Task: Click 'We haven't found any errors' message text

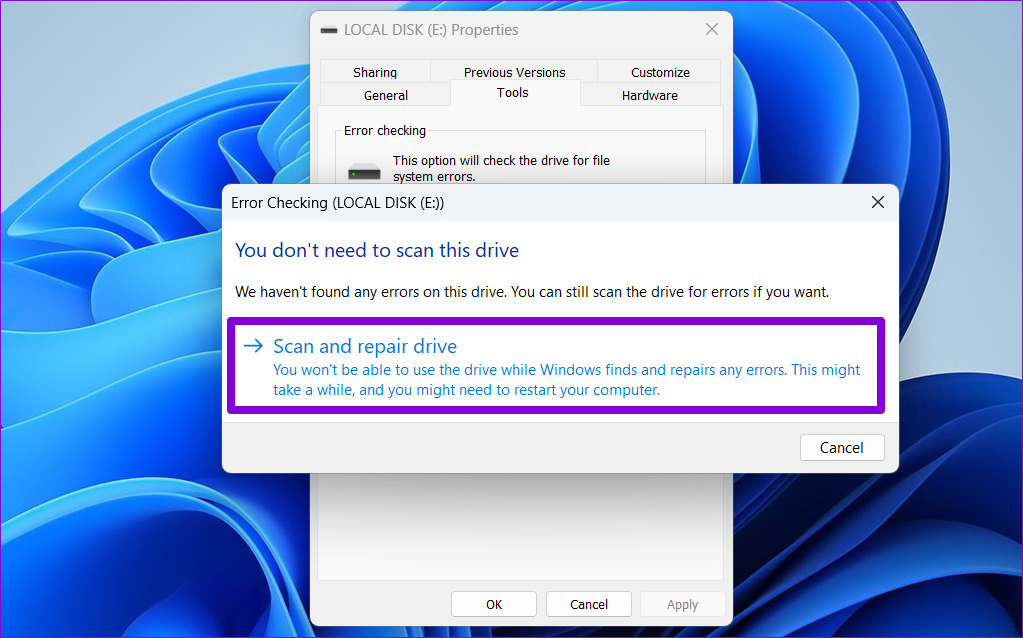Action: tap(532, 292)
